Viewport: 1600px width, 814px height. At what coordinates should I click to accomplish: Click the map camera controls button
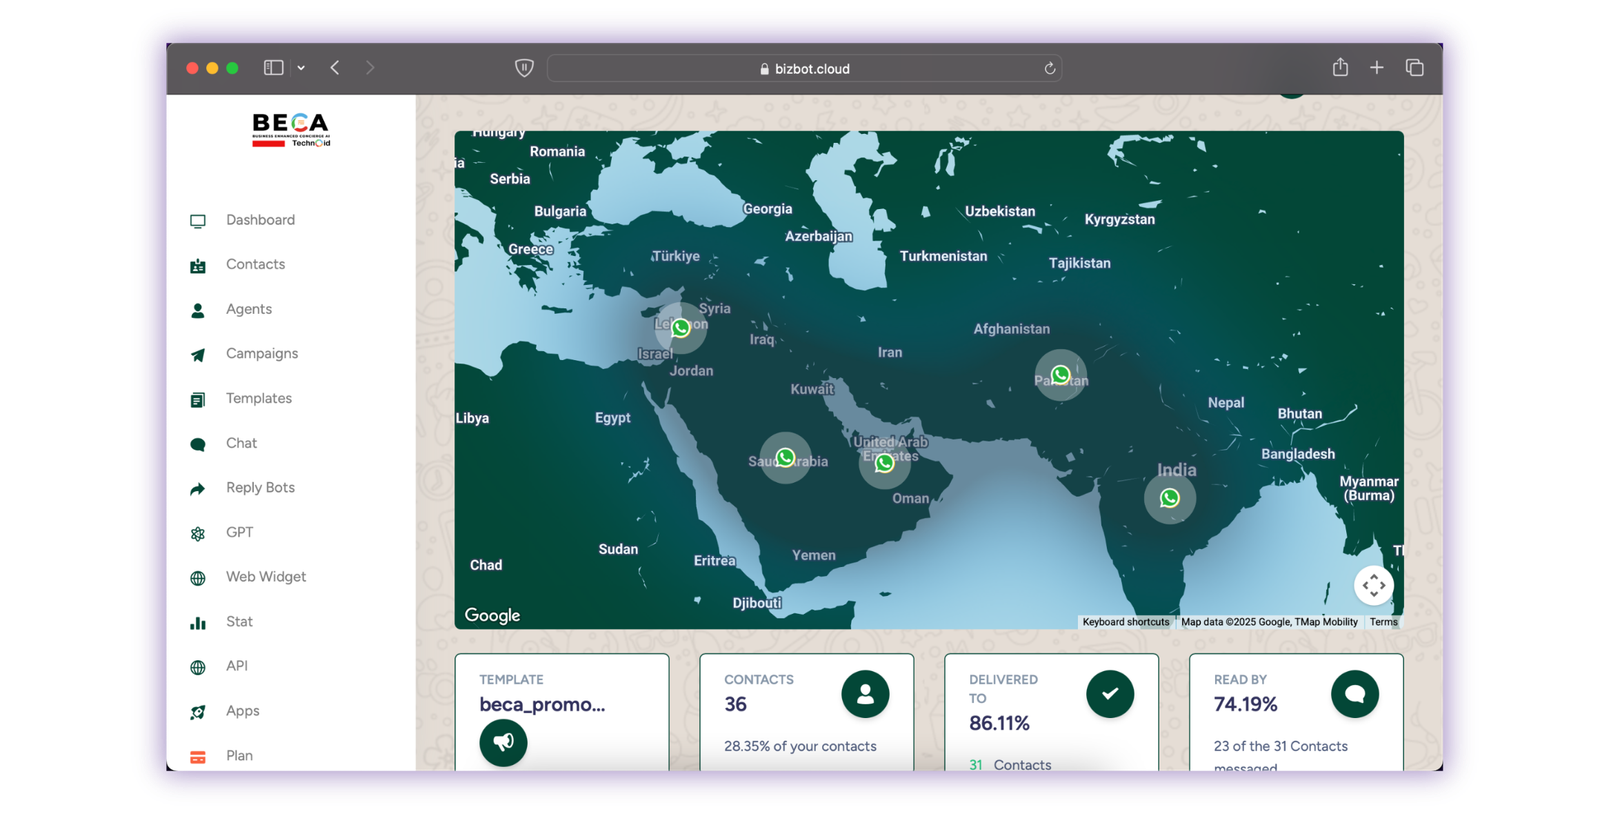pyautogui.click(x=1374, y=585)
